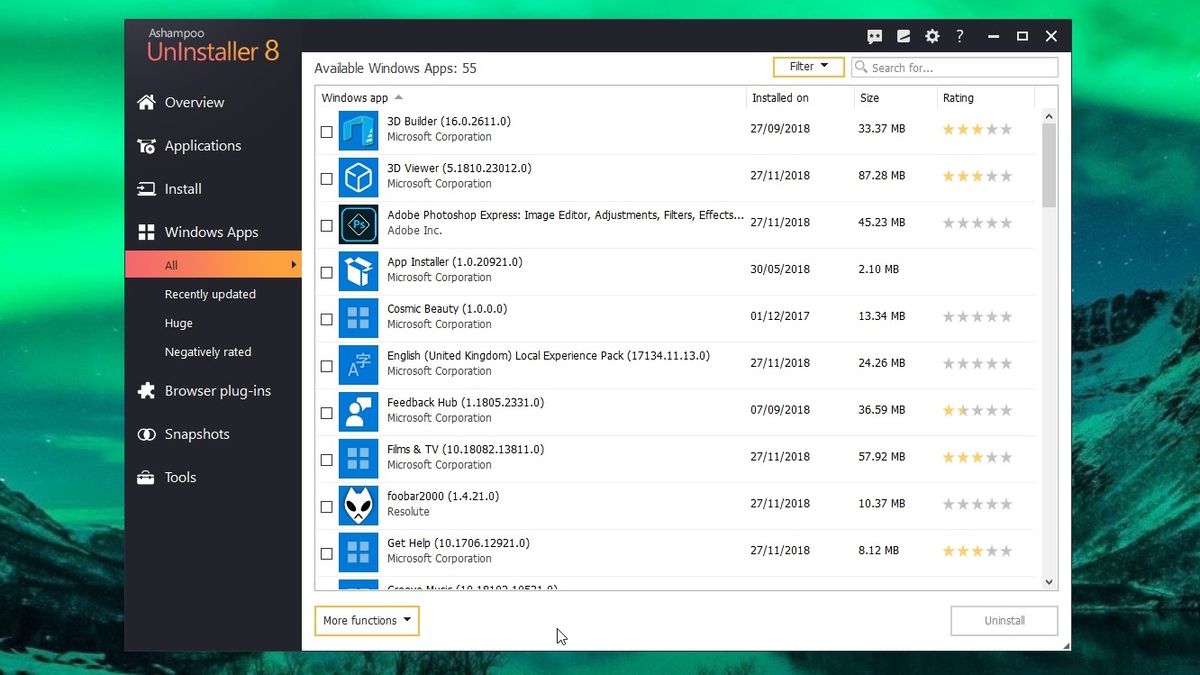Check the Films & TV checkbox
This screenshot has width=1200, height=675.
tap(326, 460)
